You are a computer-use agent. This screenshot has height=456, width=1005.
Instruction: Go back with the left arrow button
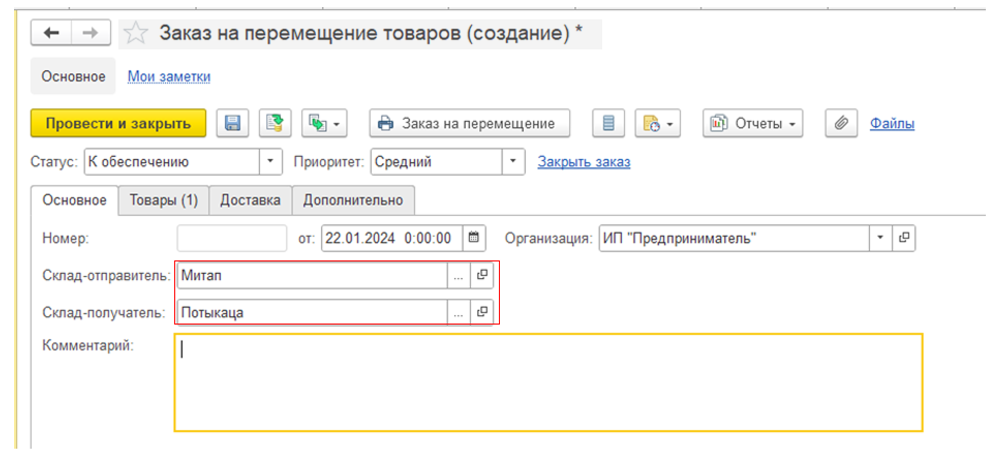tap(51, 33)
